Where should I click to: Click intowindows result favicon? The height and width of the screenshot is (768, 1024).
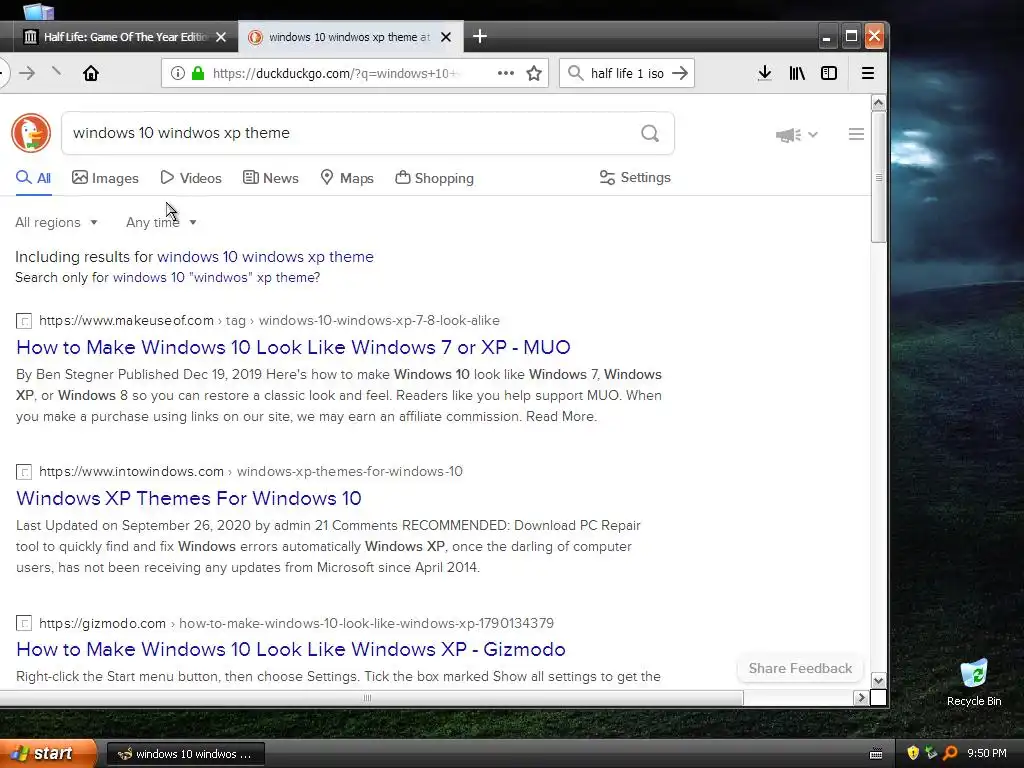(x=24, y=472)
